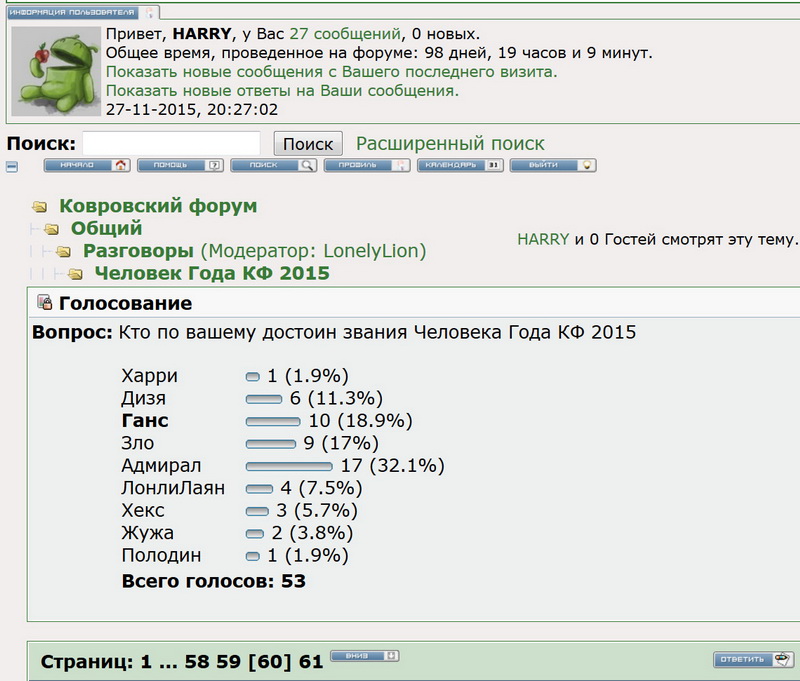Select the poll question text Кто по вашему

pos(378,332)
